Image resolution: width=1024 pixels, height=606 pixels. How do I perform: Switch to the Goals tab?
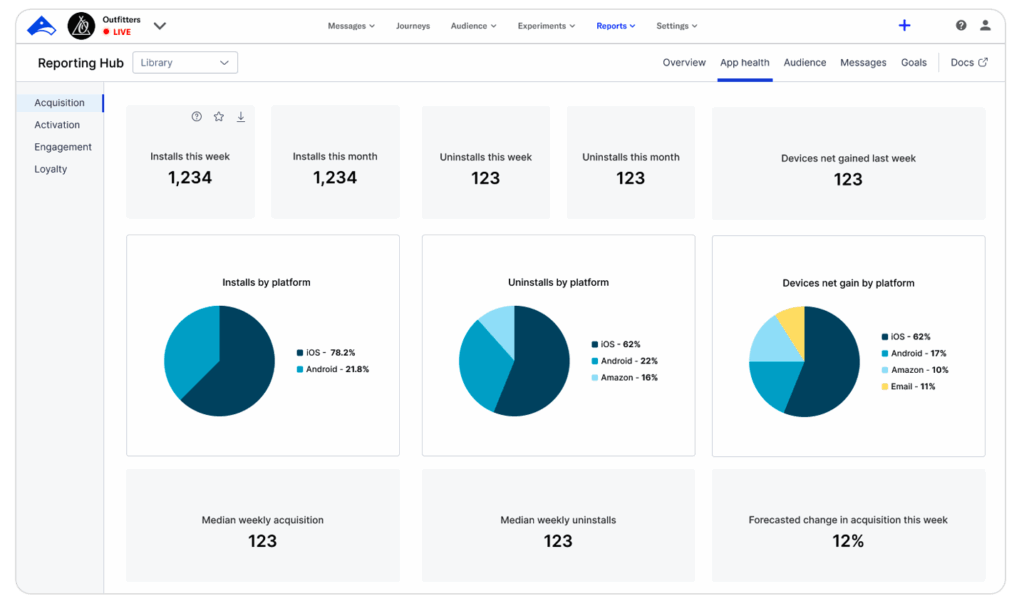click(913, 63)
